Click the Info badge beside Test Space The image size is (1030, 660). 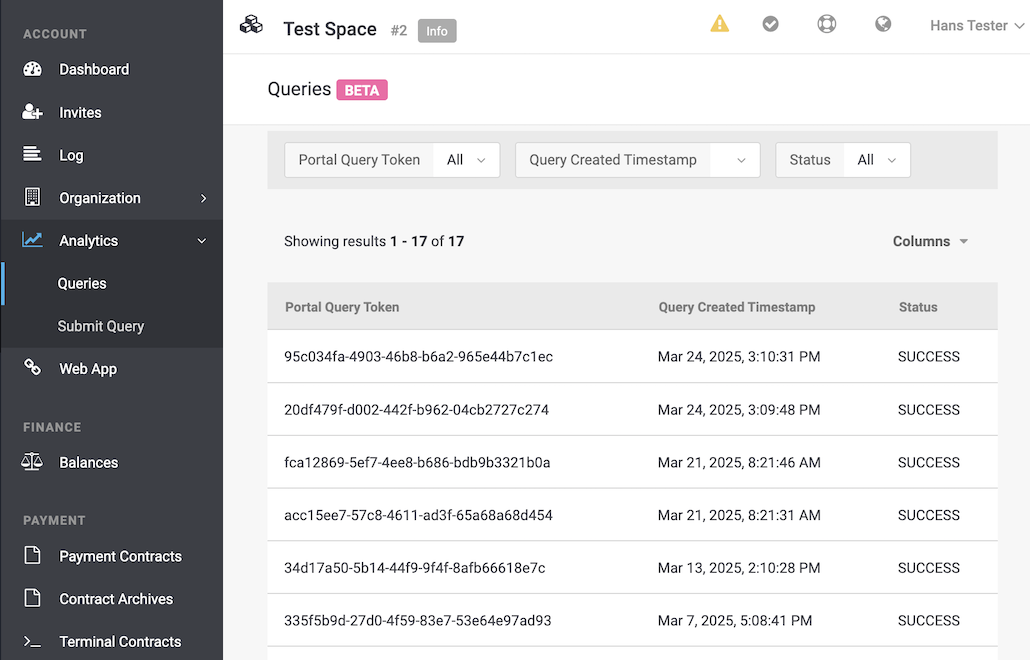point(436,30)
